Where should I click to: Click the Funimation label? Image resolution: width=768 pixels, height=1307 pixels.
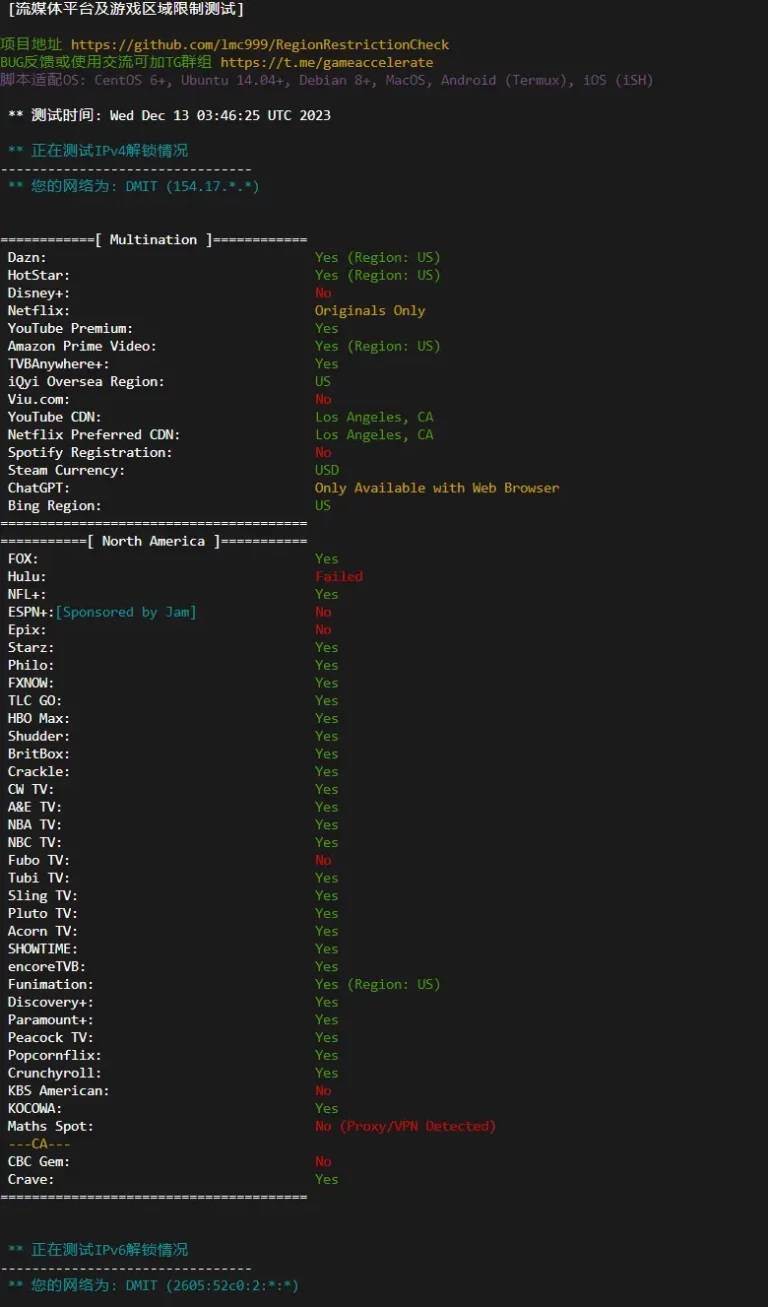(x=51, y=985)
